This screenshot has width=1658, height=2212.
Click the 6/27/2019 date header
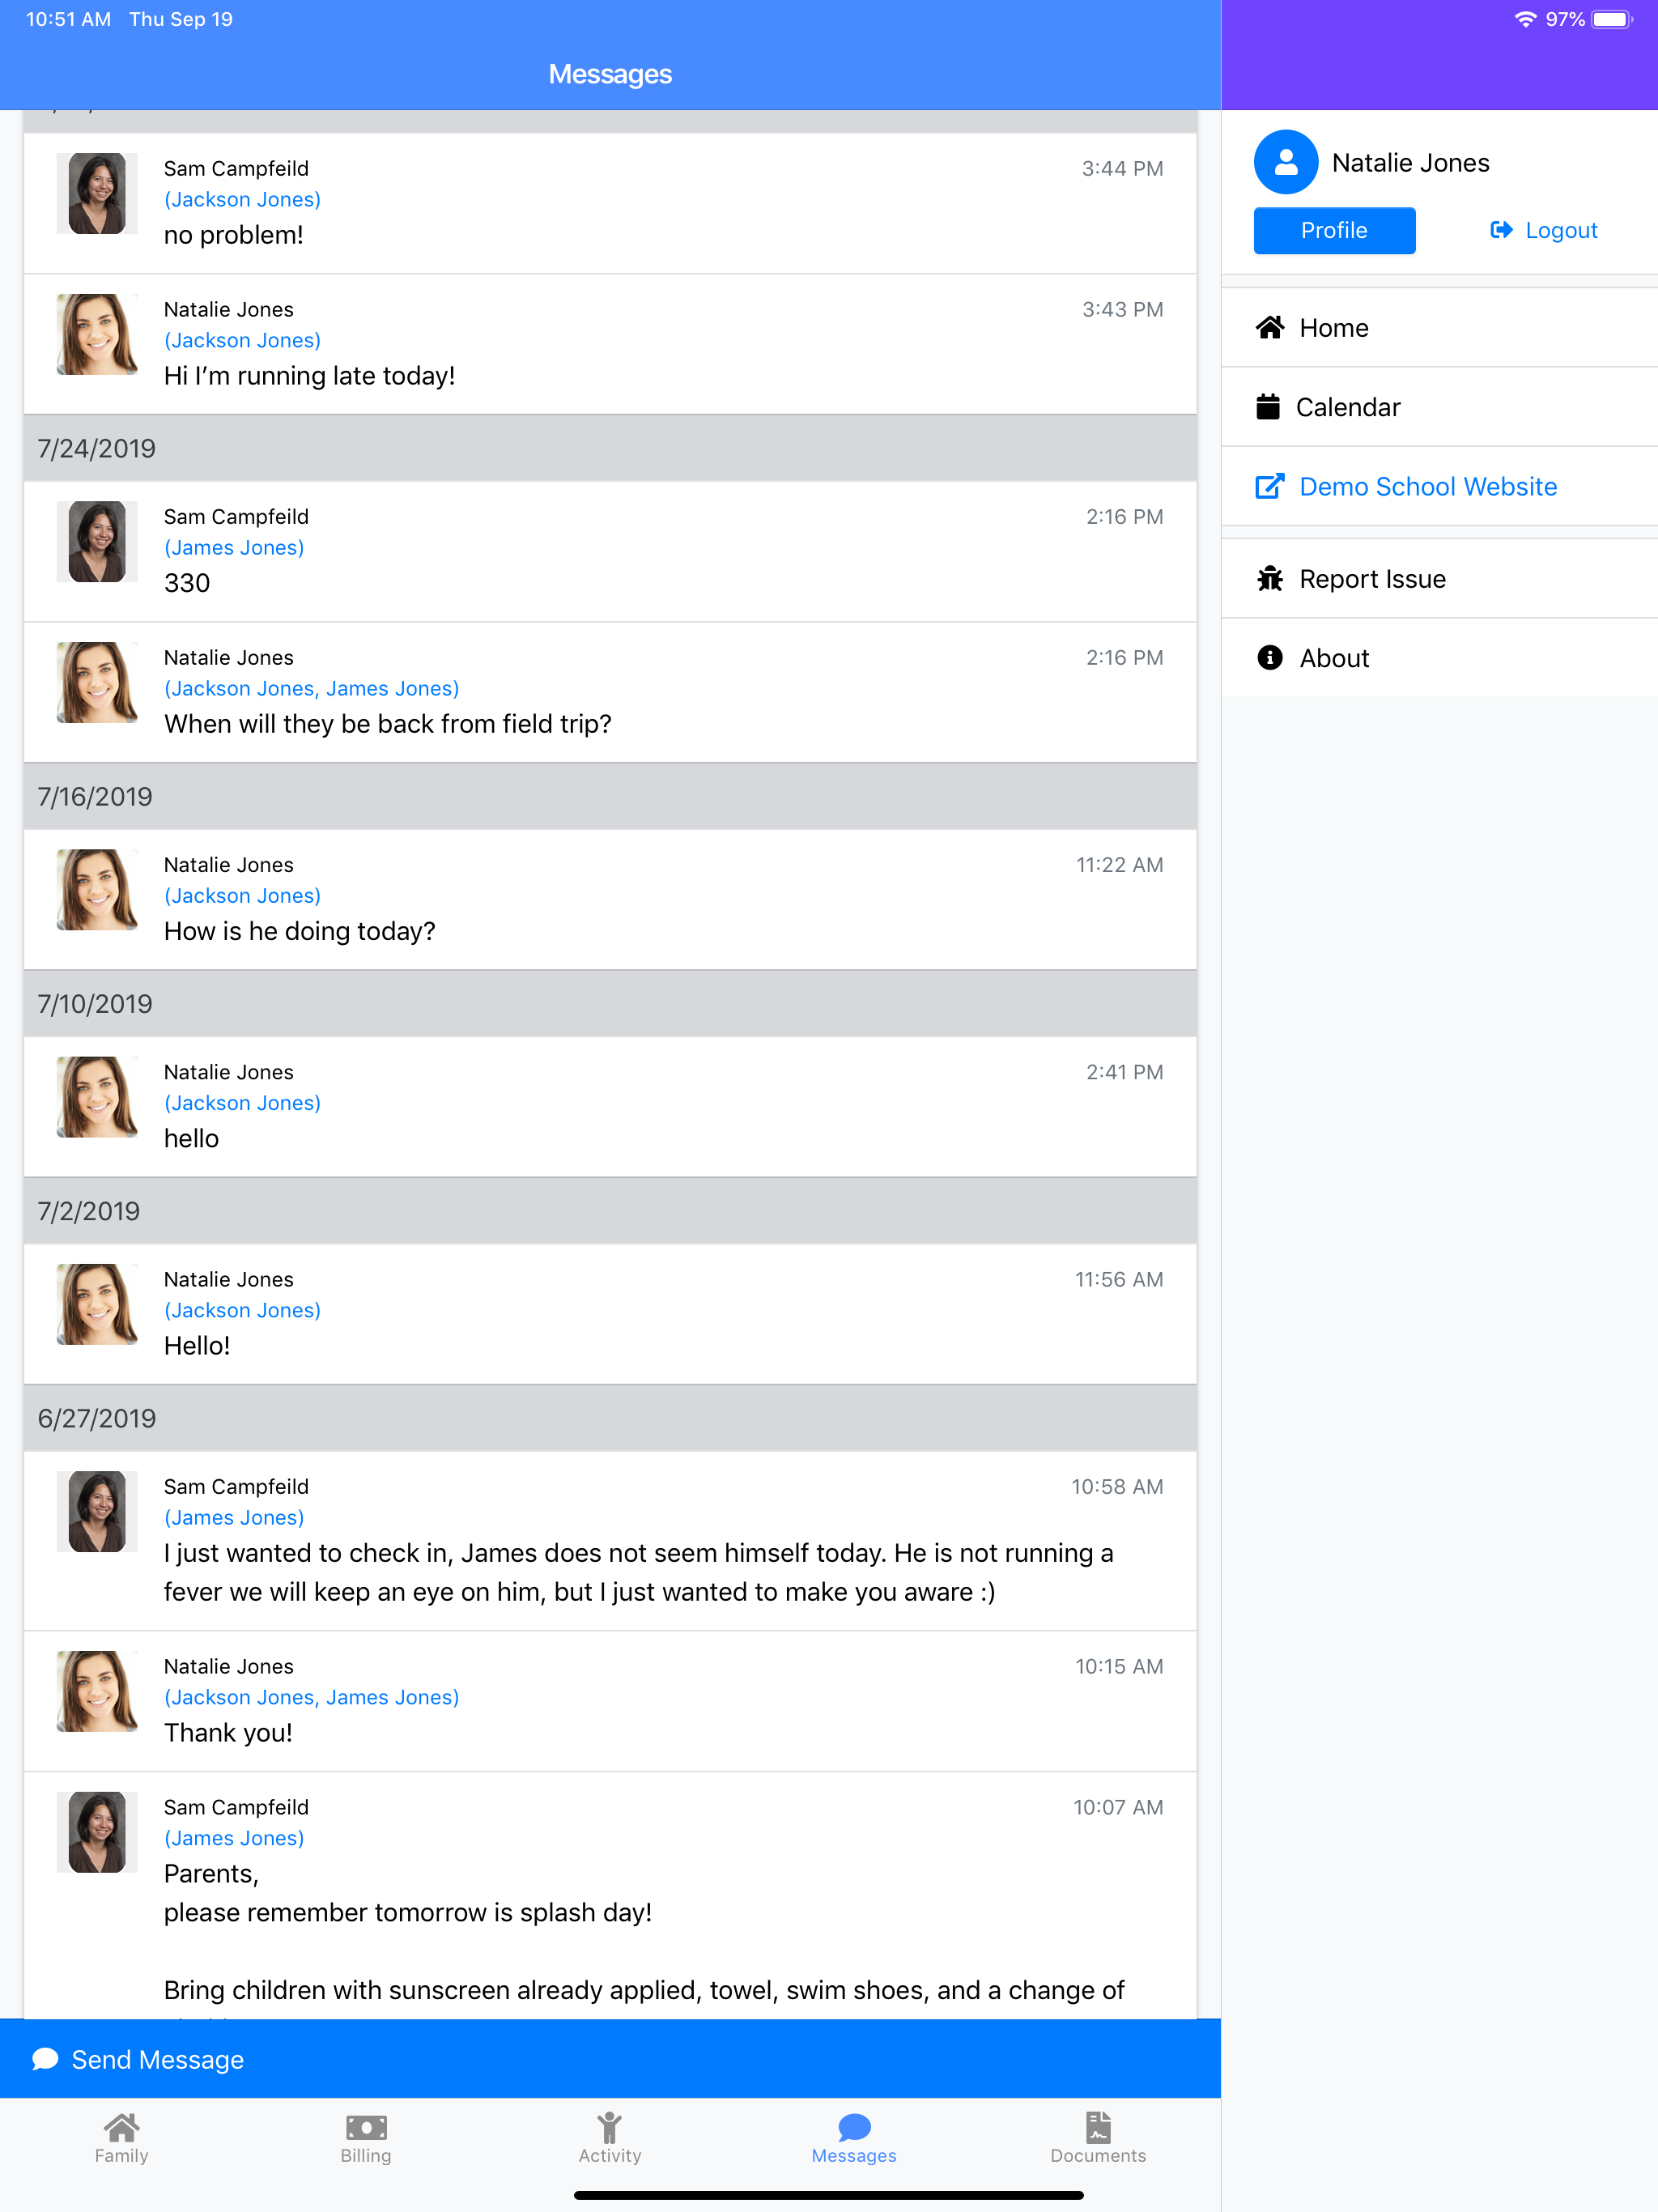click(x=610, y=1418)
